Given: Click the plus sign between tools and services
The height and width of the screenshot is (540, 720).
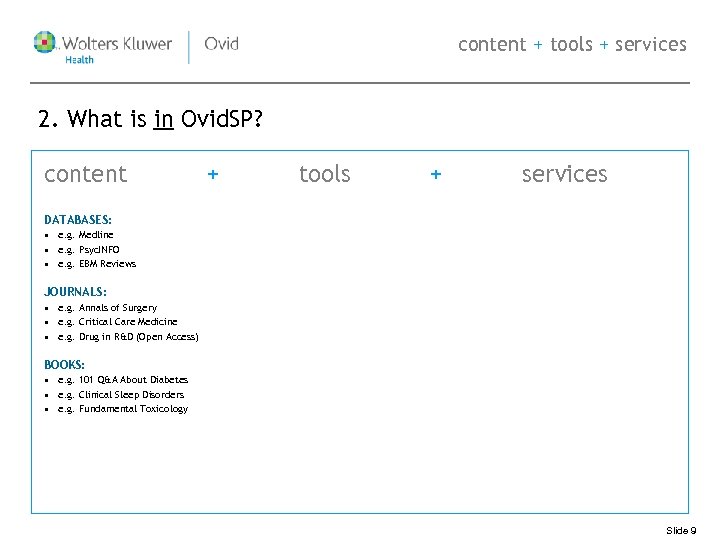Looking at the screenshot, I should point(436,174).
